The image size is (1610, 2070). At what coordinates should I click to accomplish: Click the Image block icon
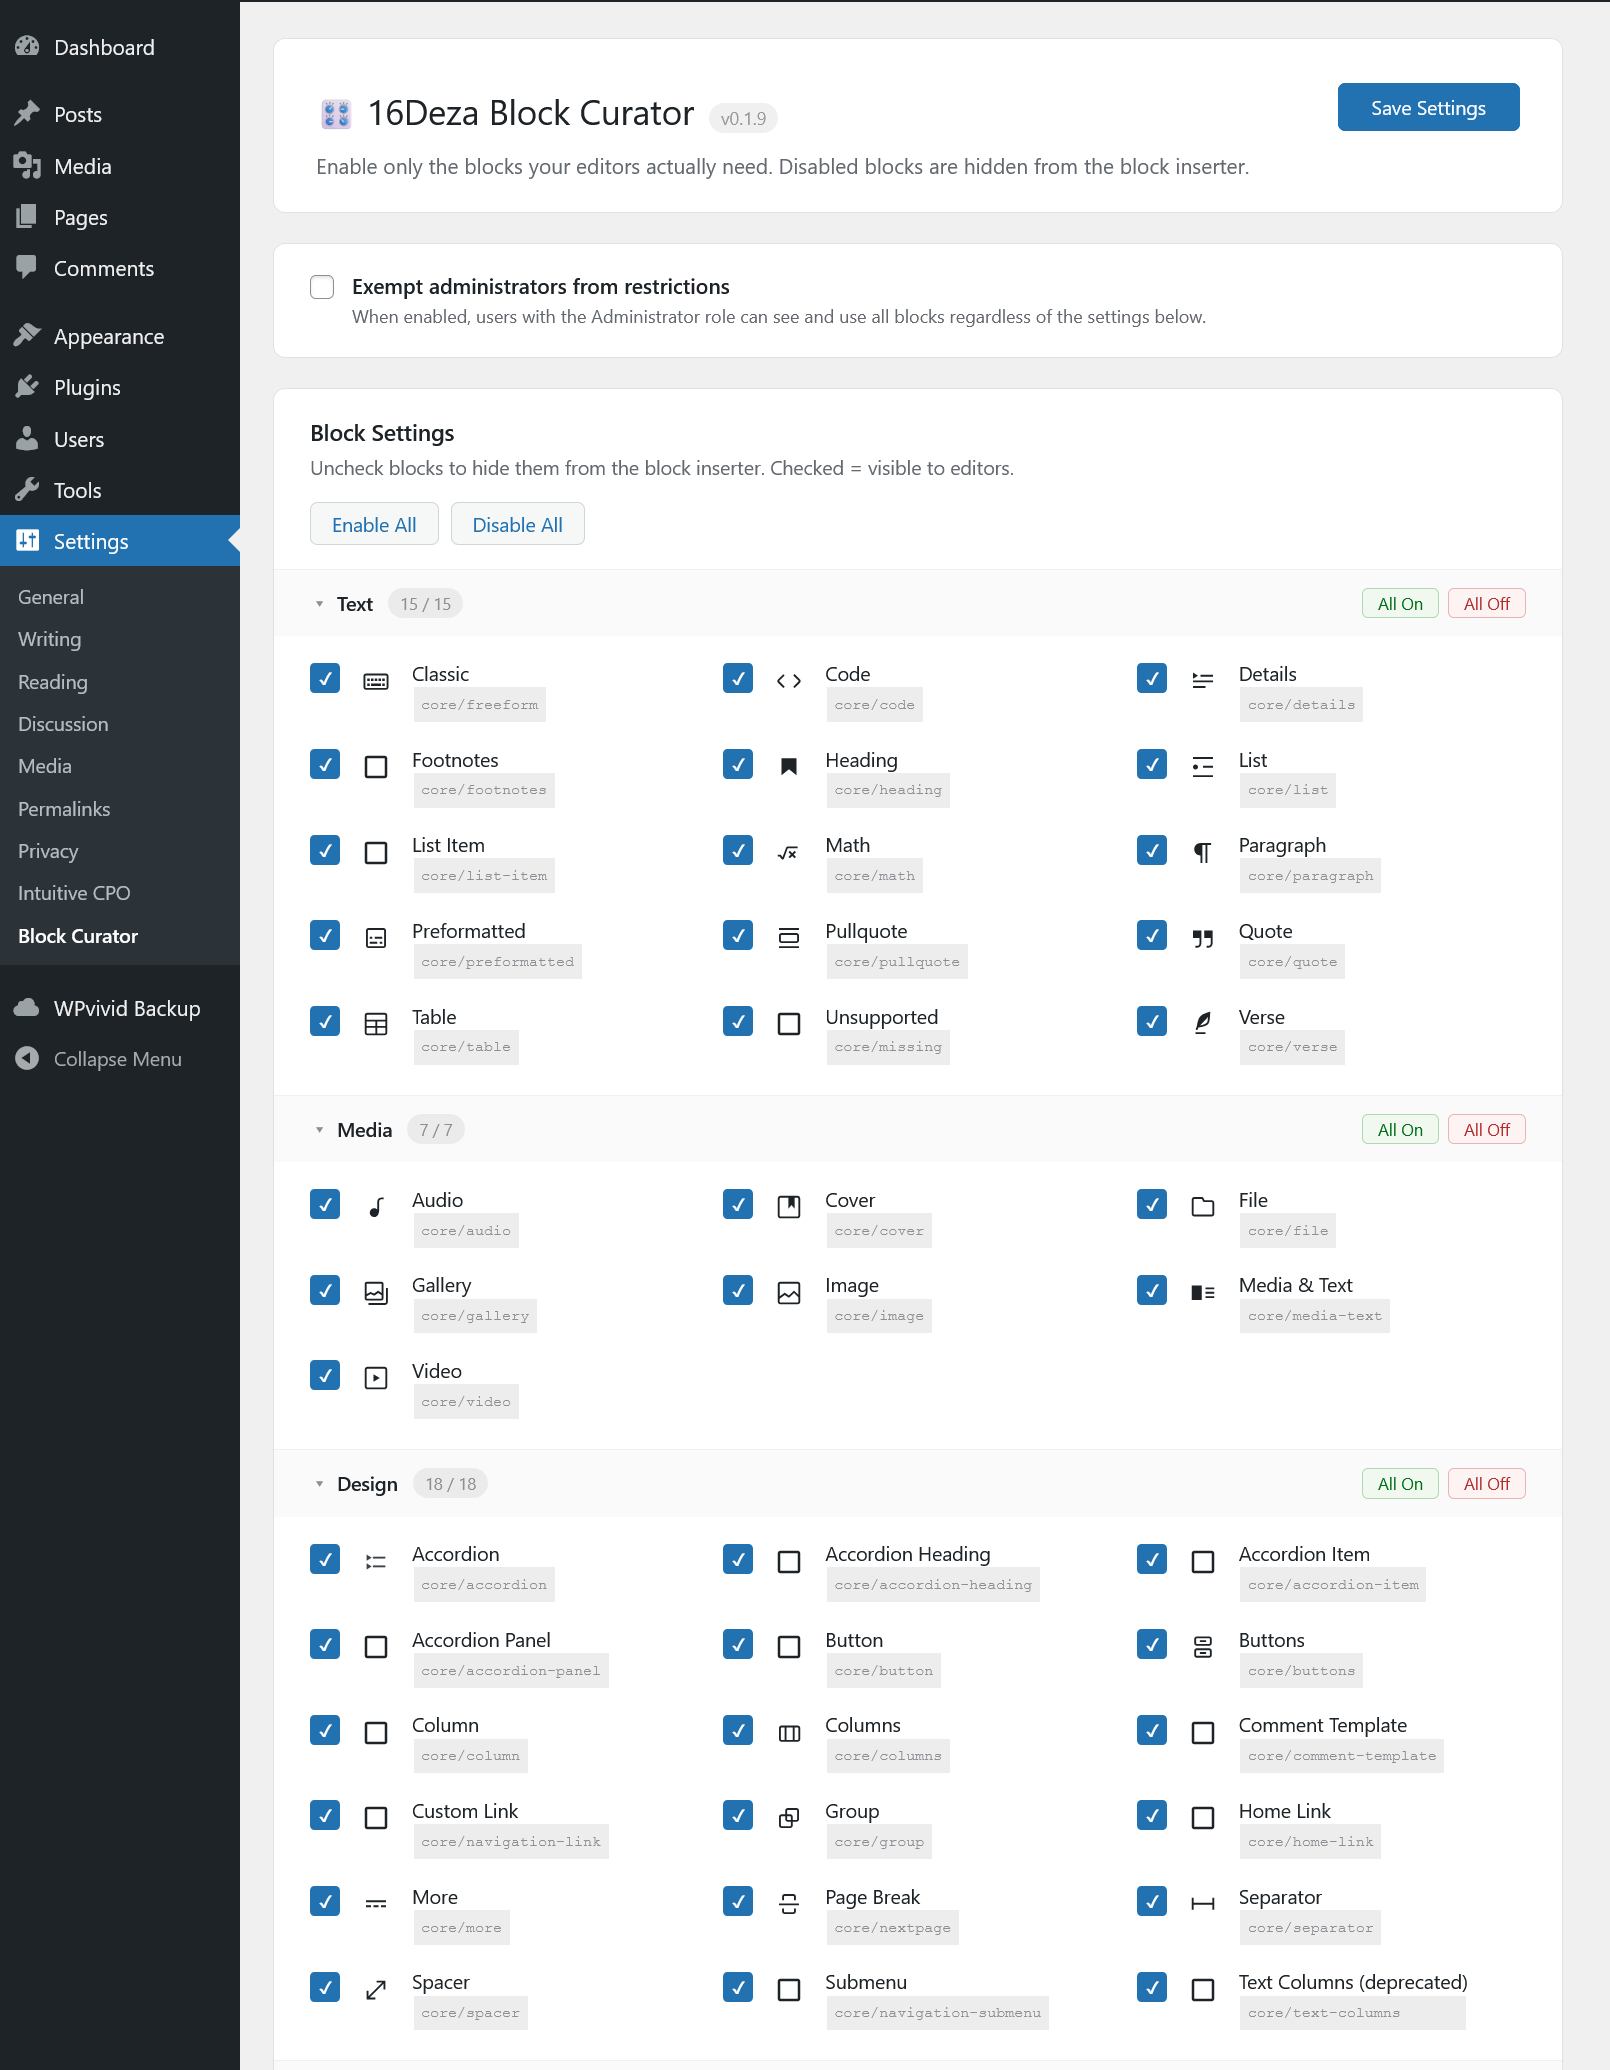pos(789,1293)
